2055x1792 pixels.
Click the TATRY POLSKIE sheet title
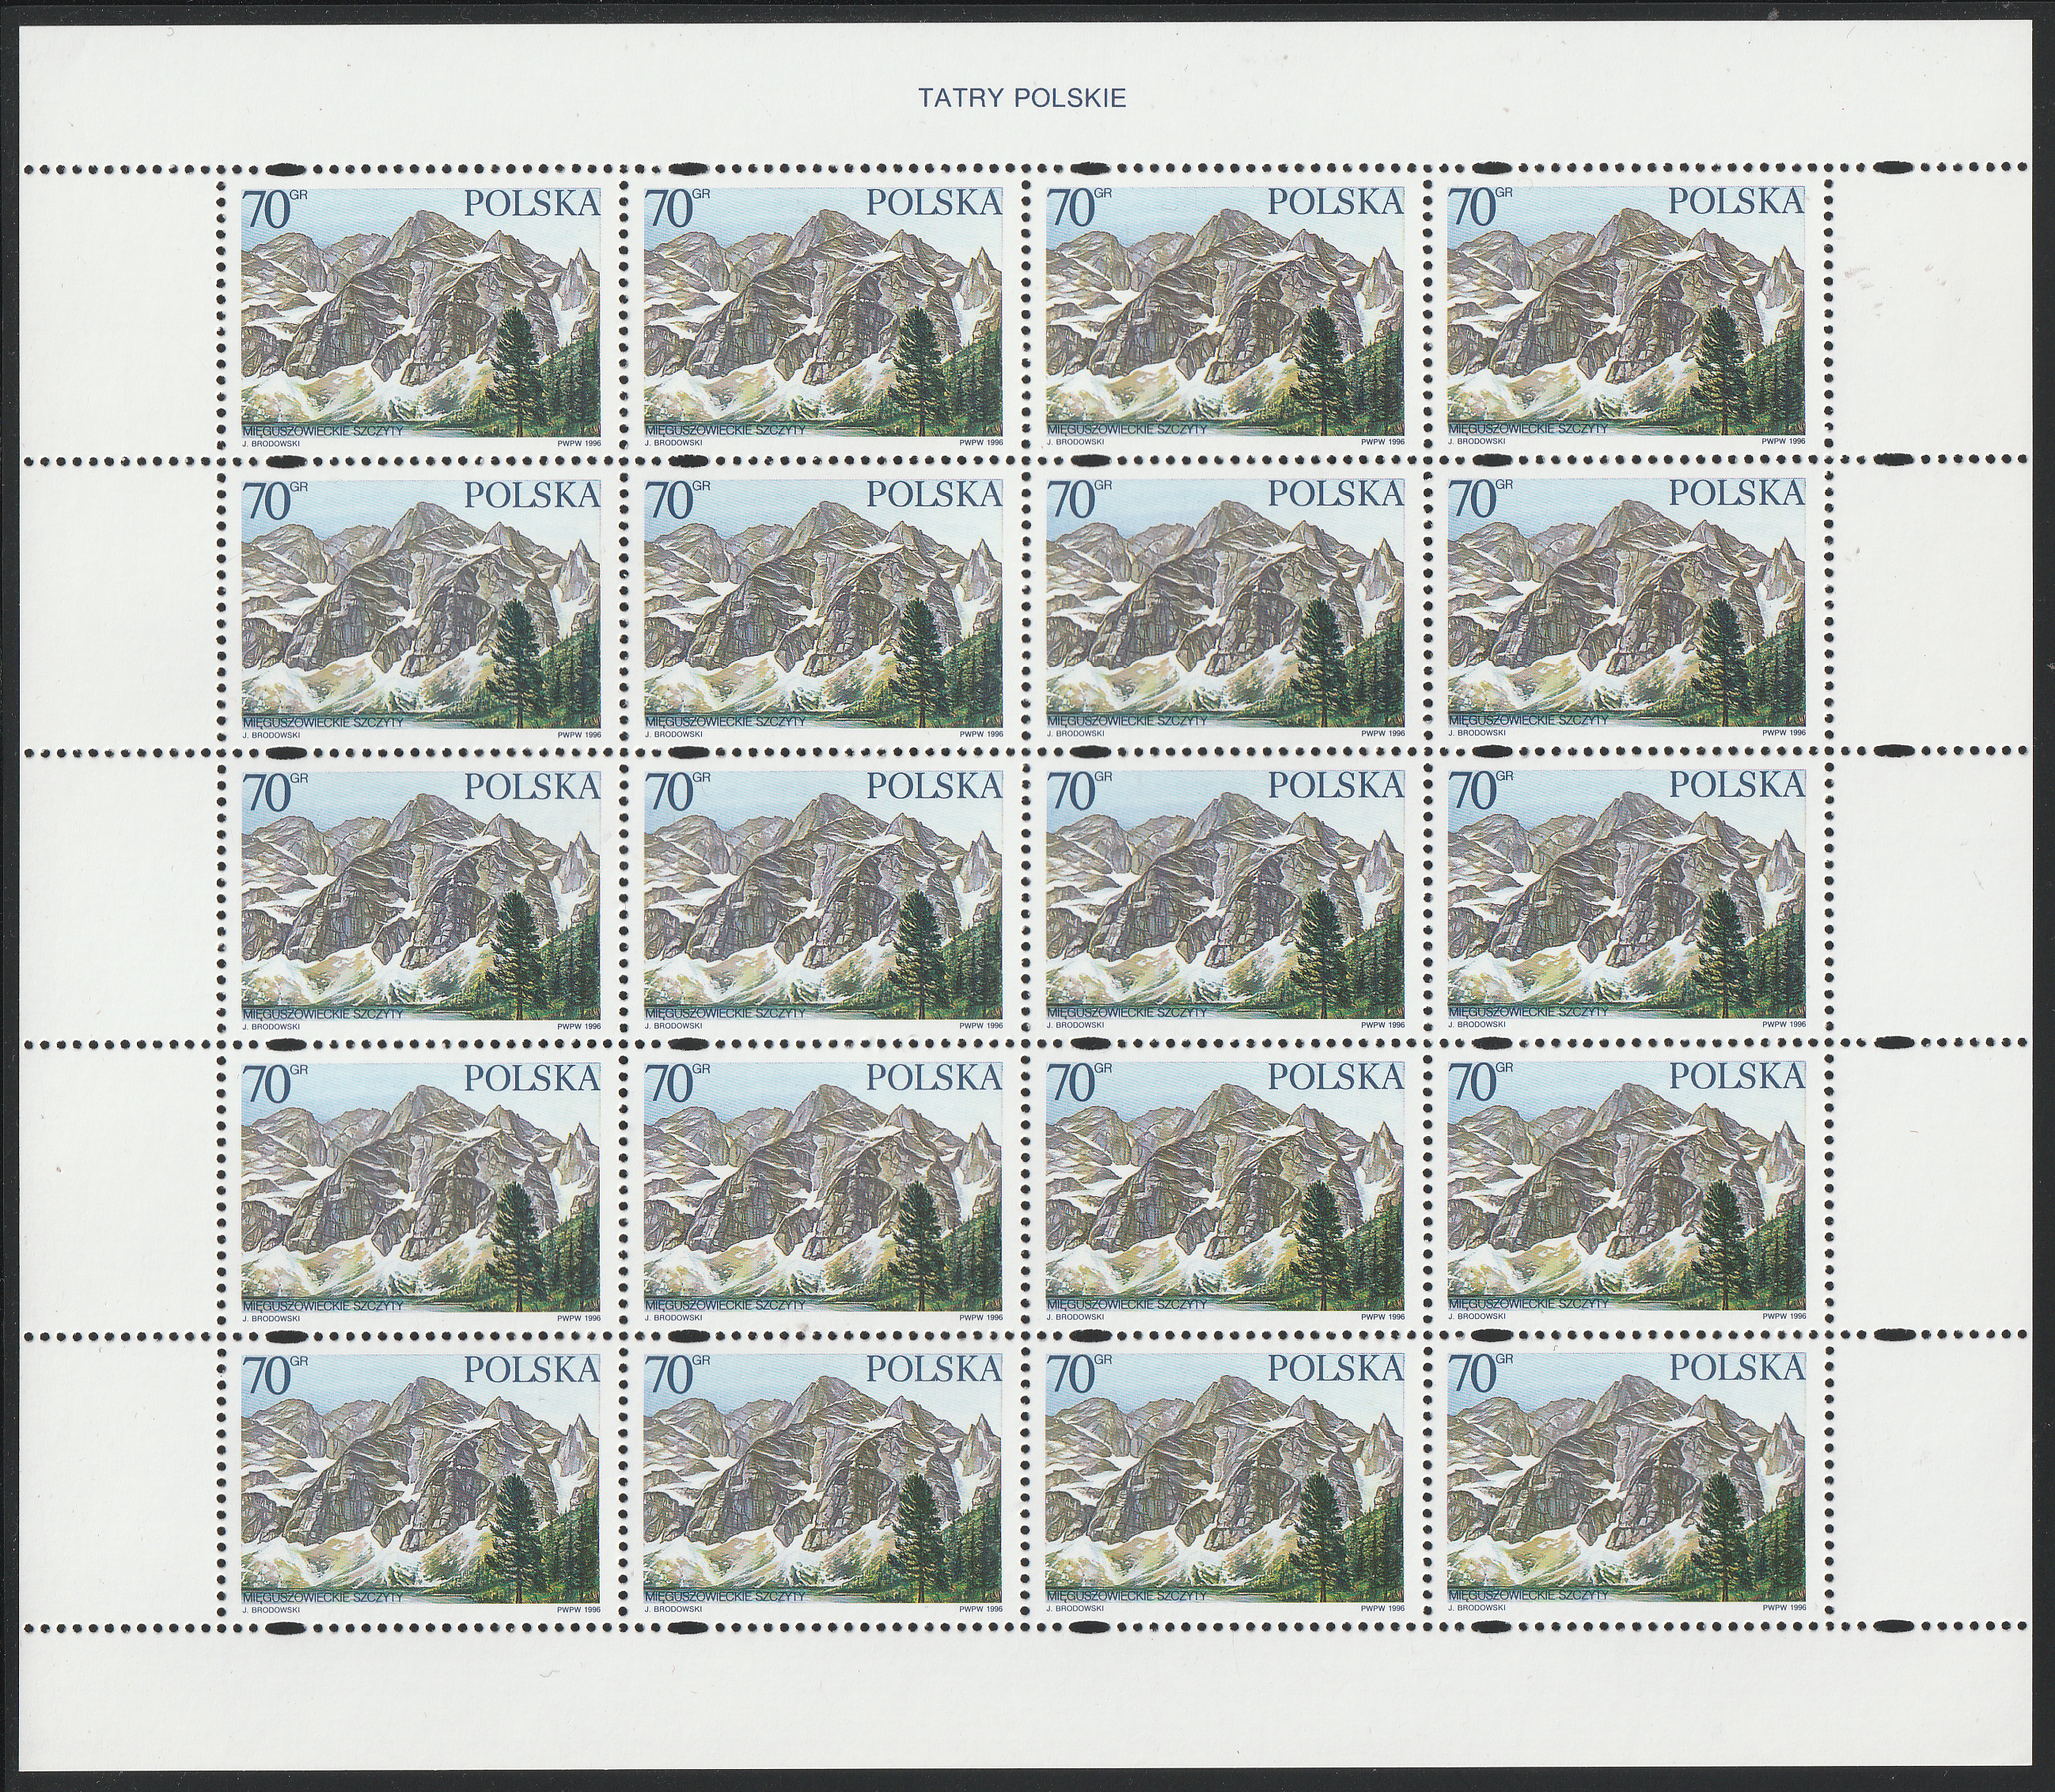pyautogui.click(x=1022, y=98)
